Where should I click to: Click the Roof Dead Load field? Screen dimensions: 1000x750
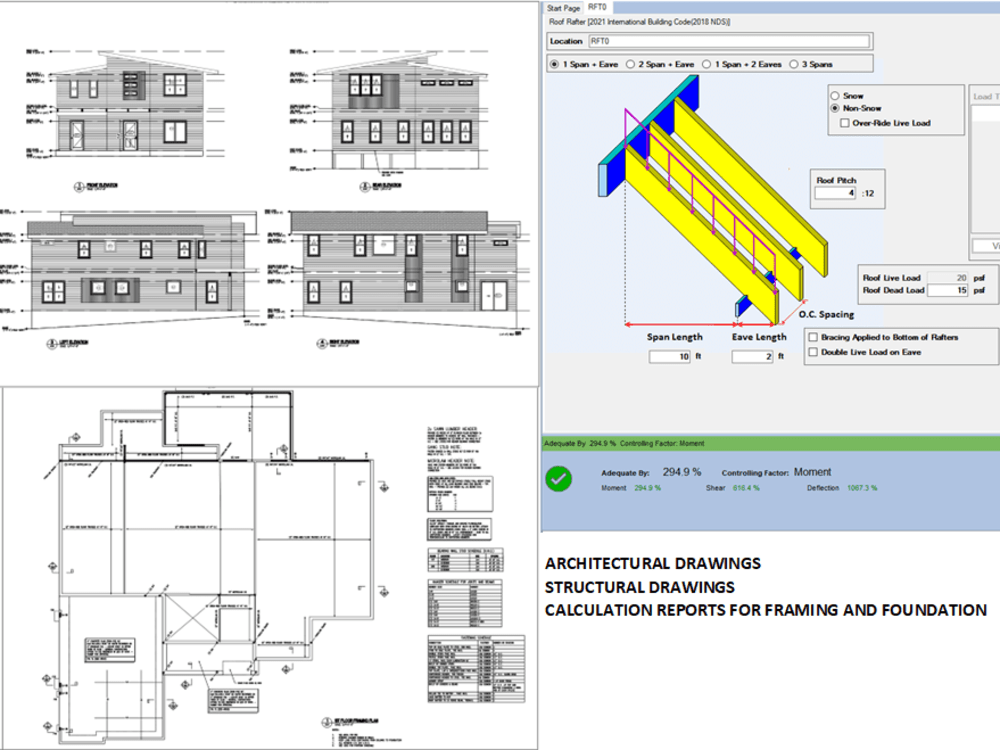[948, 288]
